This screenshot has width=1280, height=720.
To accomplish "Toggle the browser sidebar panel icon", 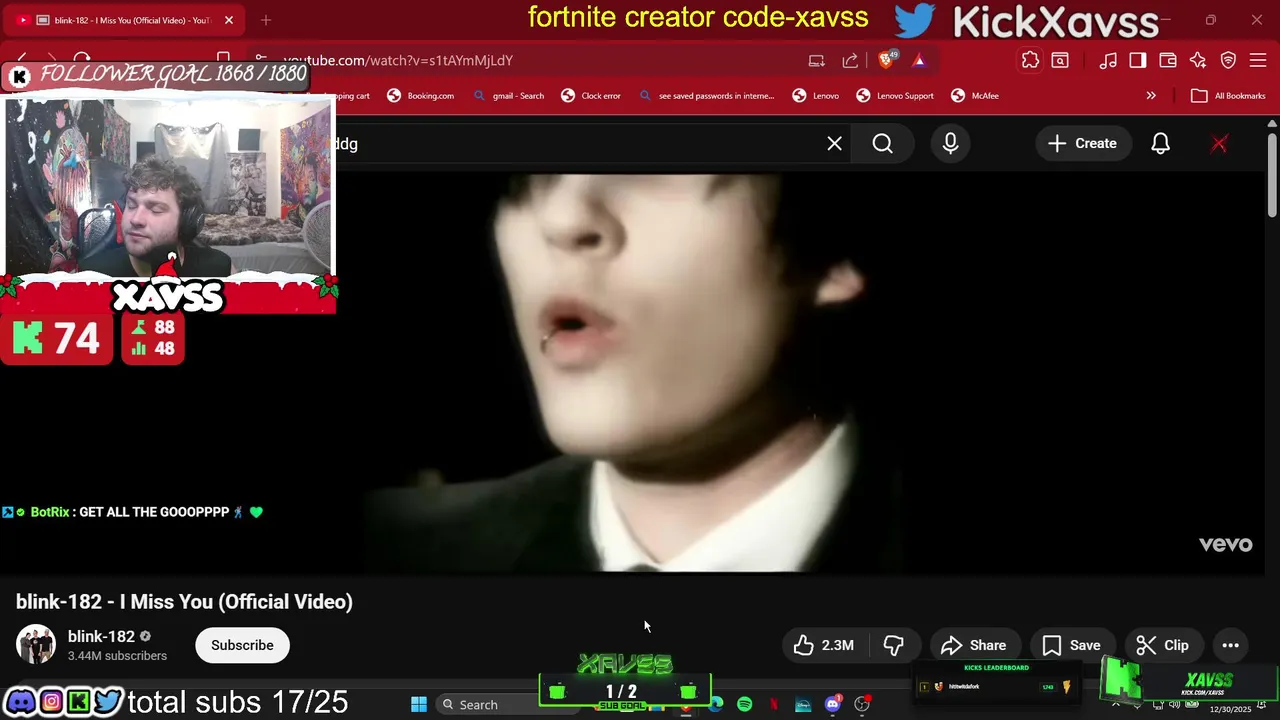I will pos(1138,61).
